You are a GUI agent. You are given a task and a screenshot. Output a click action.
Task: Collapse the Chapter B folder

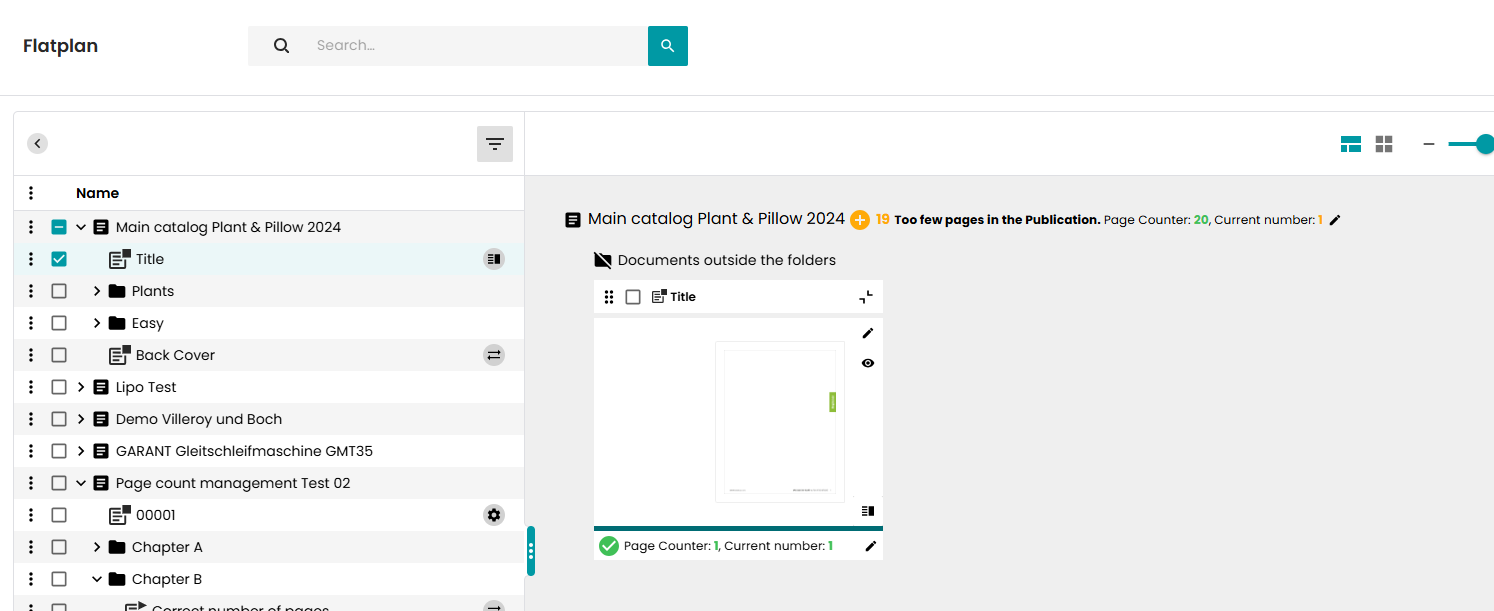coord(96,578)
